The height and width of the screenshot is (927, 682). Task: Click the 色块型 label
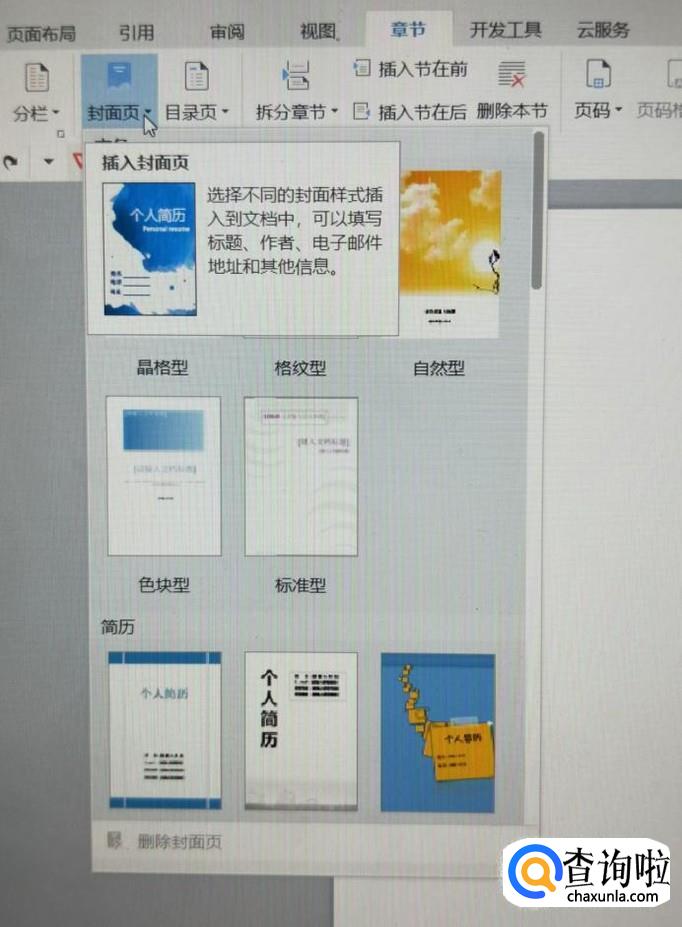(x=164, y=585)
